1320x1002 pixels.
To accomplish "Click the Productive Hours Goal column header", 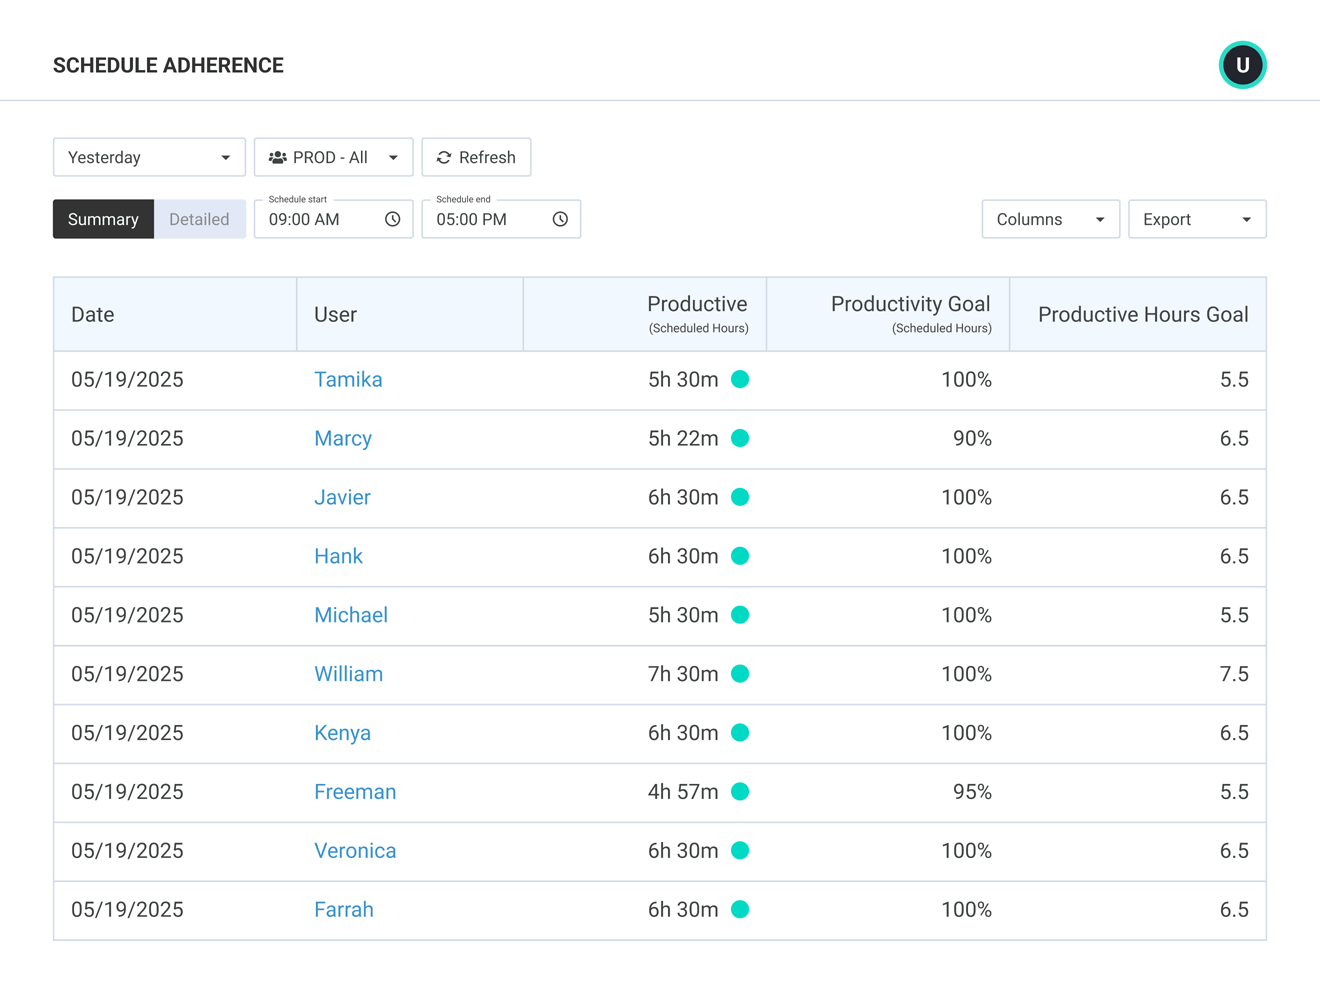I will [1138, 314].
